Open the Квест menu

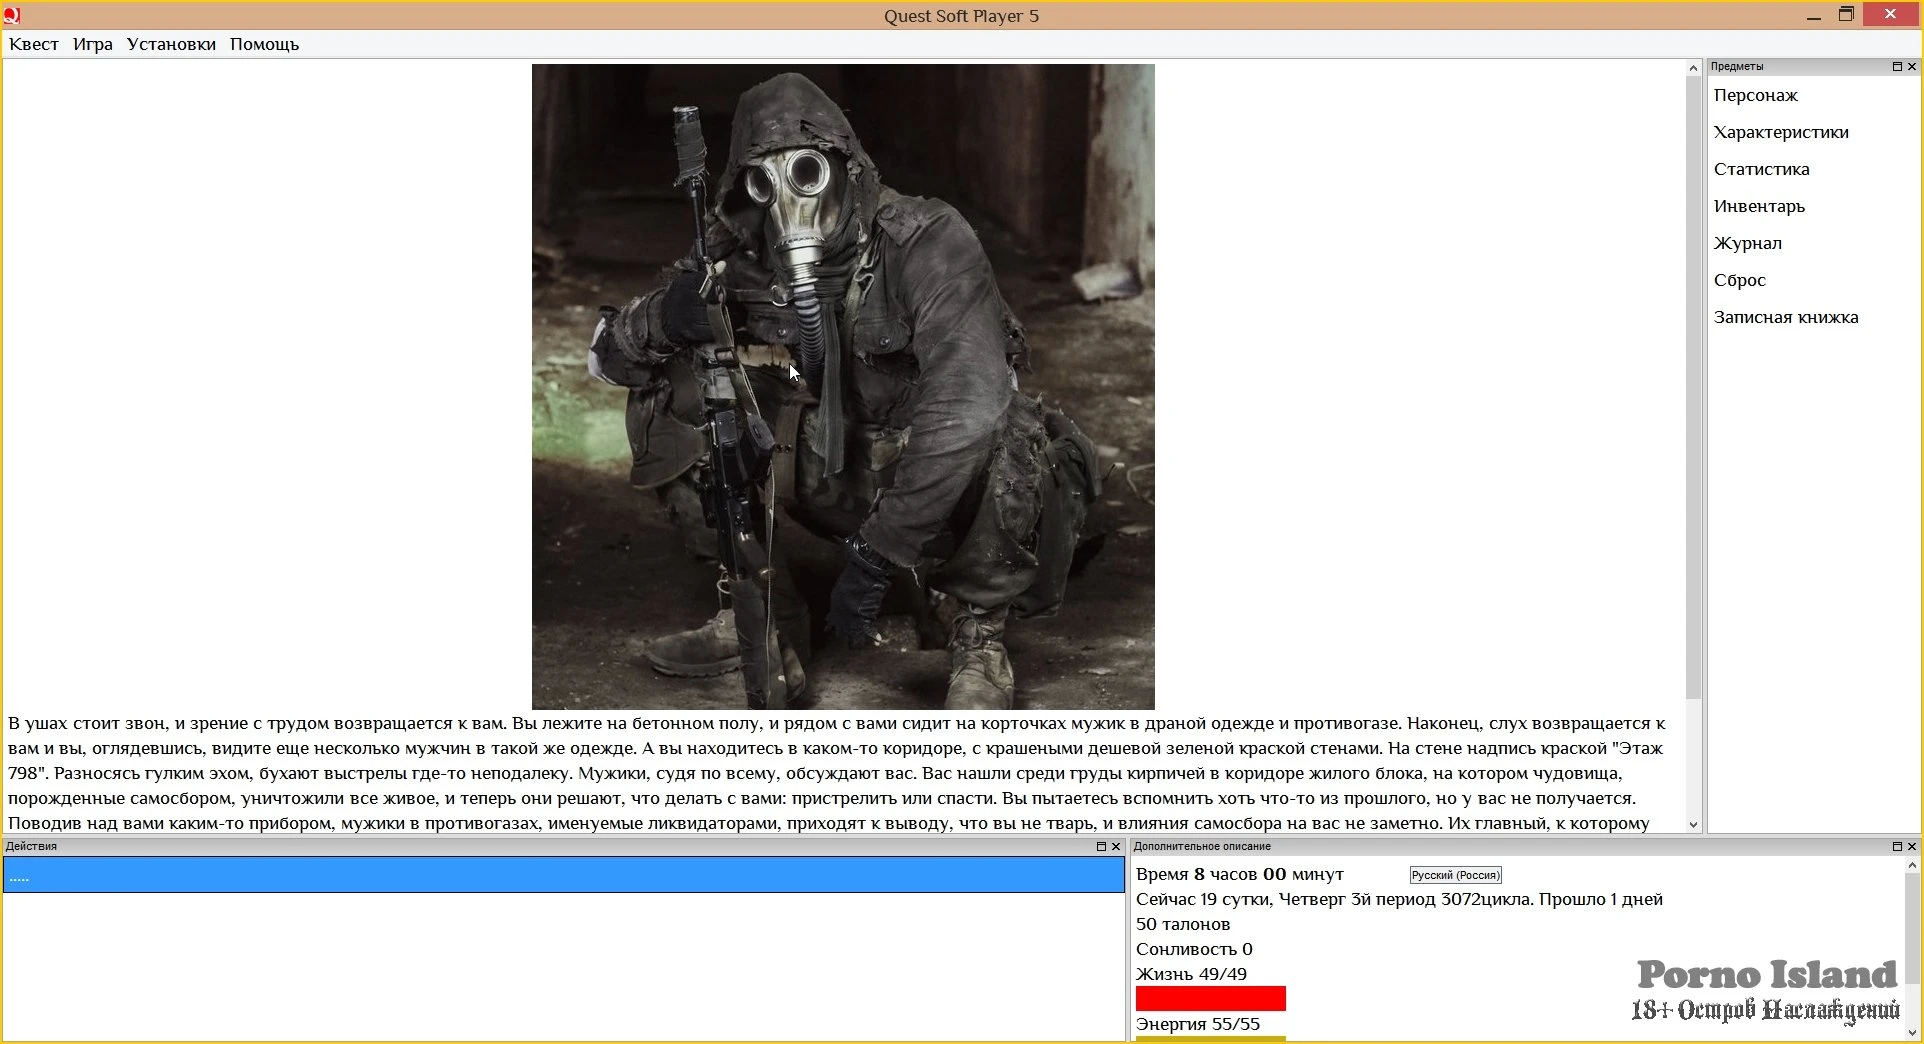34,44
